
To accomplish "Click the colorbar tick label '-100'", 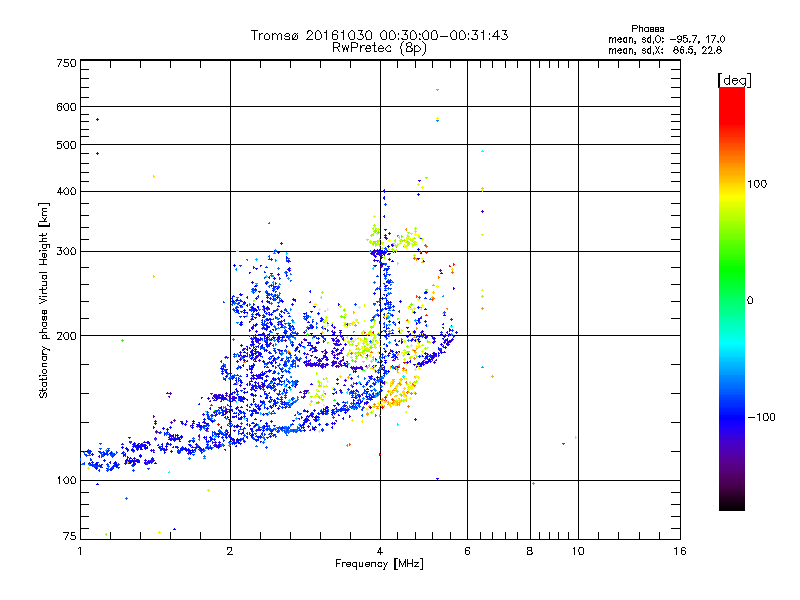I will 761,417.
